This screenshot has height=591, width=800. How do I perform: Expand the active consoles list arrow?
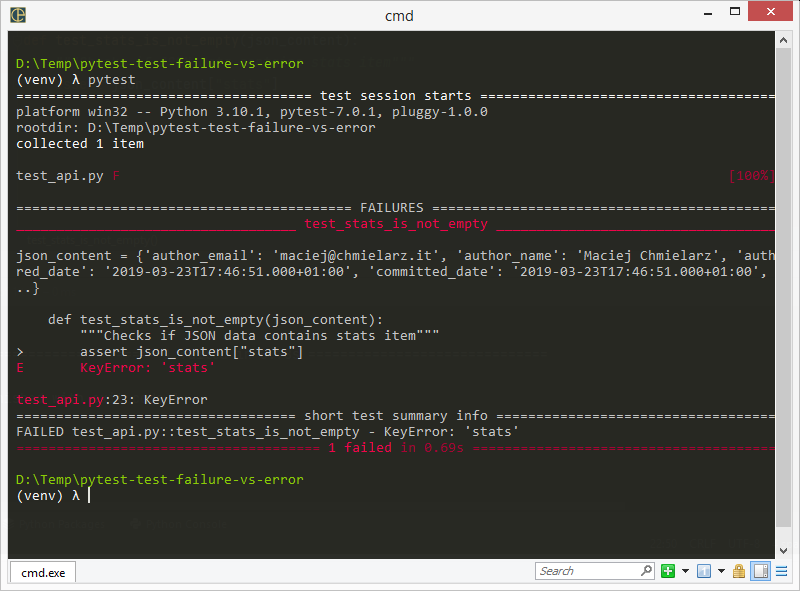click(x=720, y=571)
